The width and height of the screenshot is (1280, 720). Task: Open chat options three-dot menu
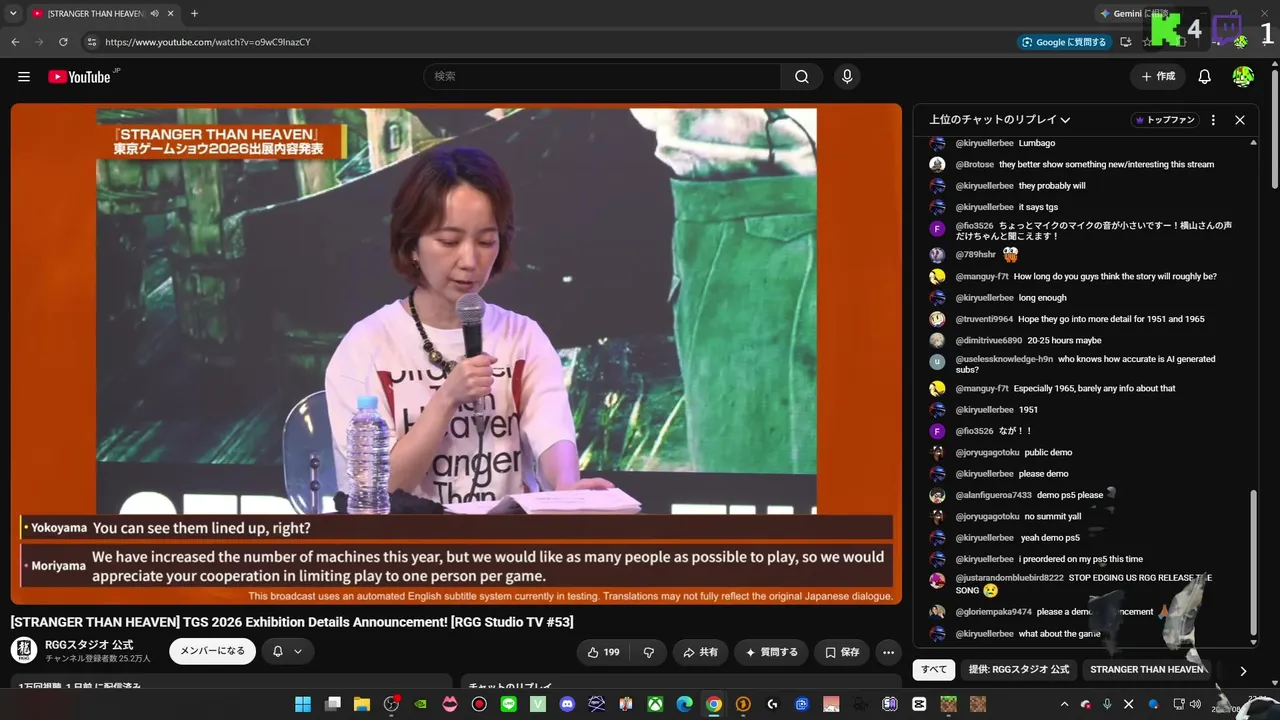[x=1213, y=120]
